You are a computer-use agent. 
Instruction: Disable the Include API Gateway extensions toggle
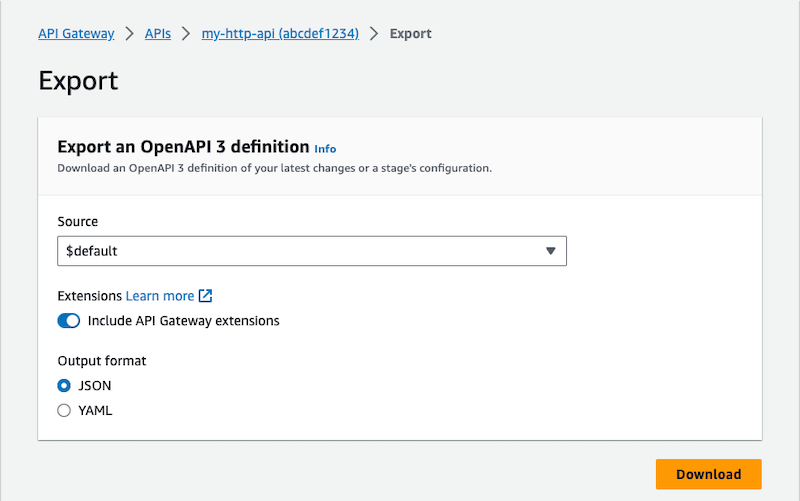click(69, 321)
